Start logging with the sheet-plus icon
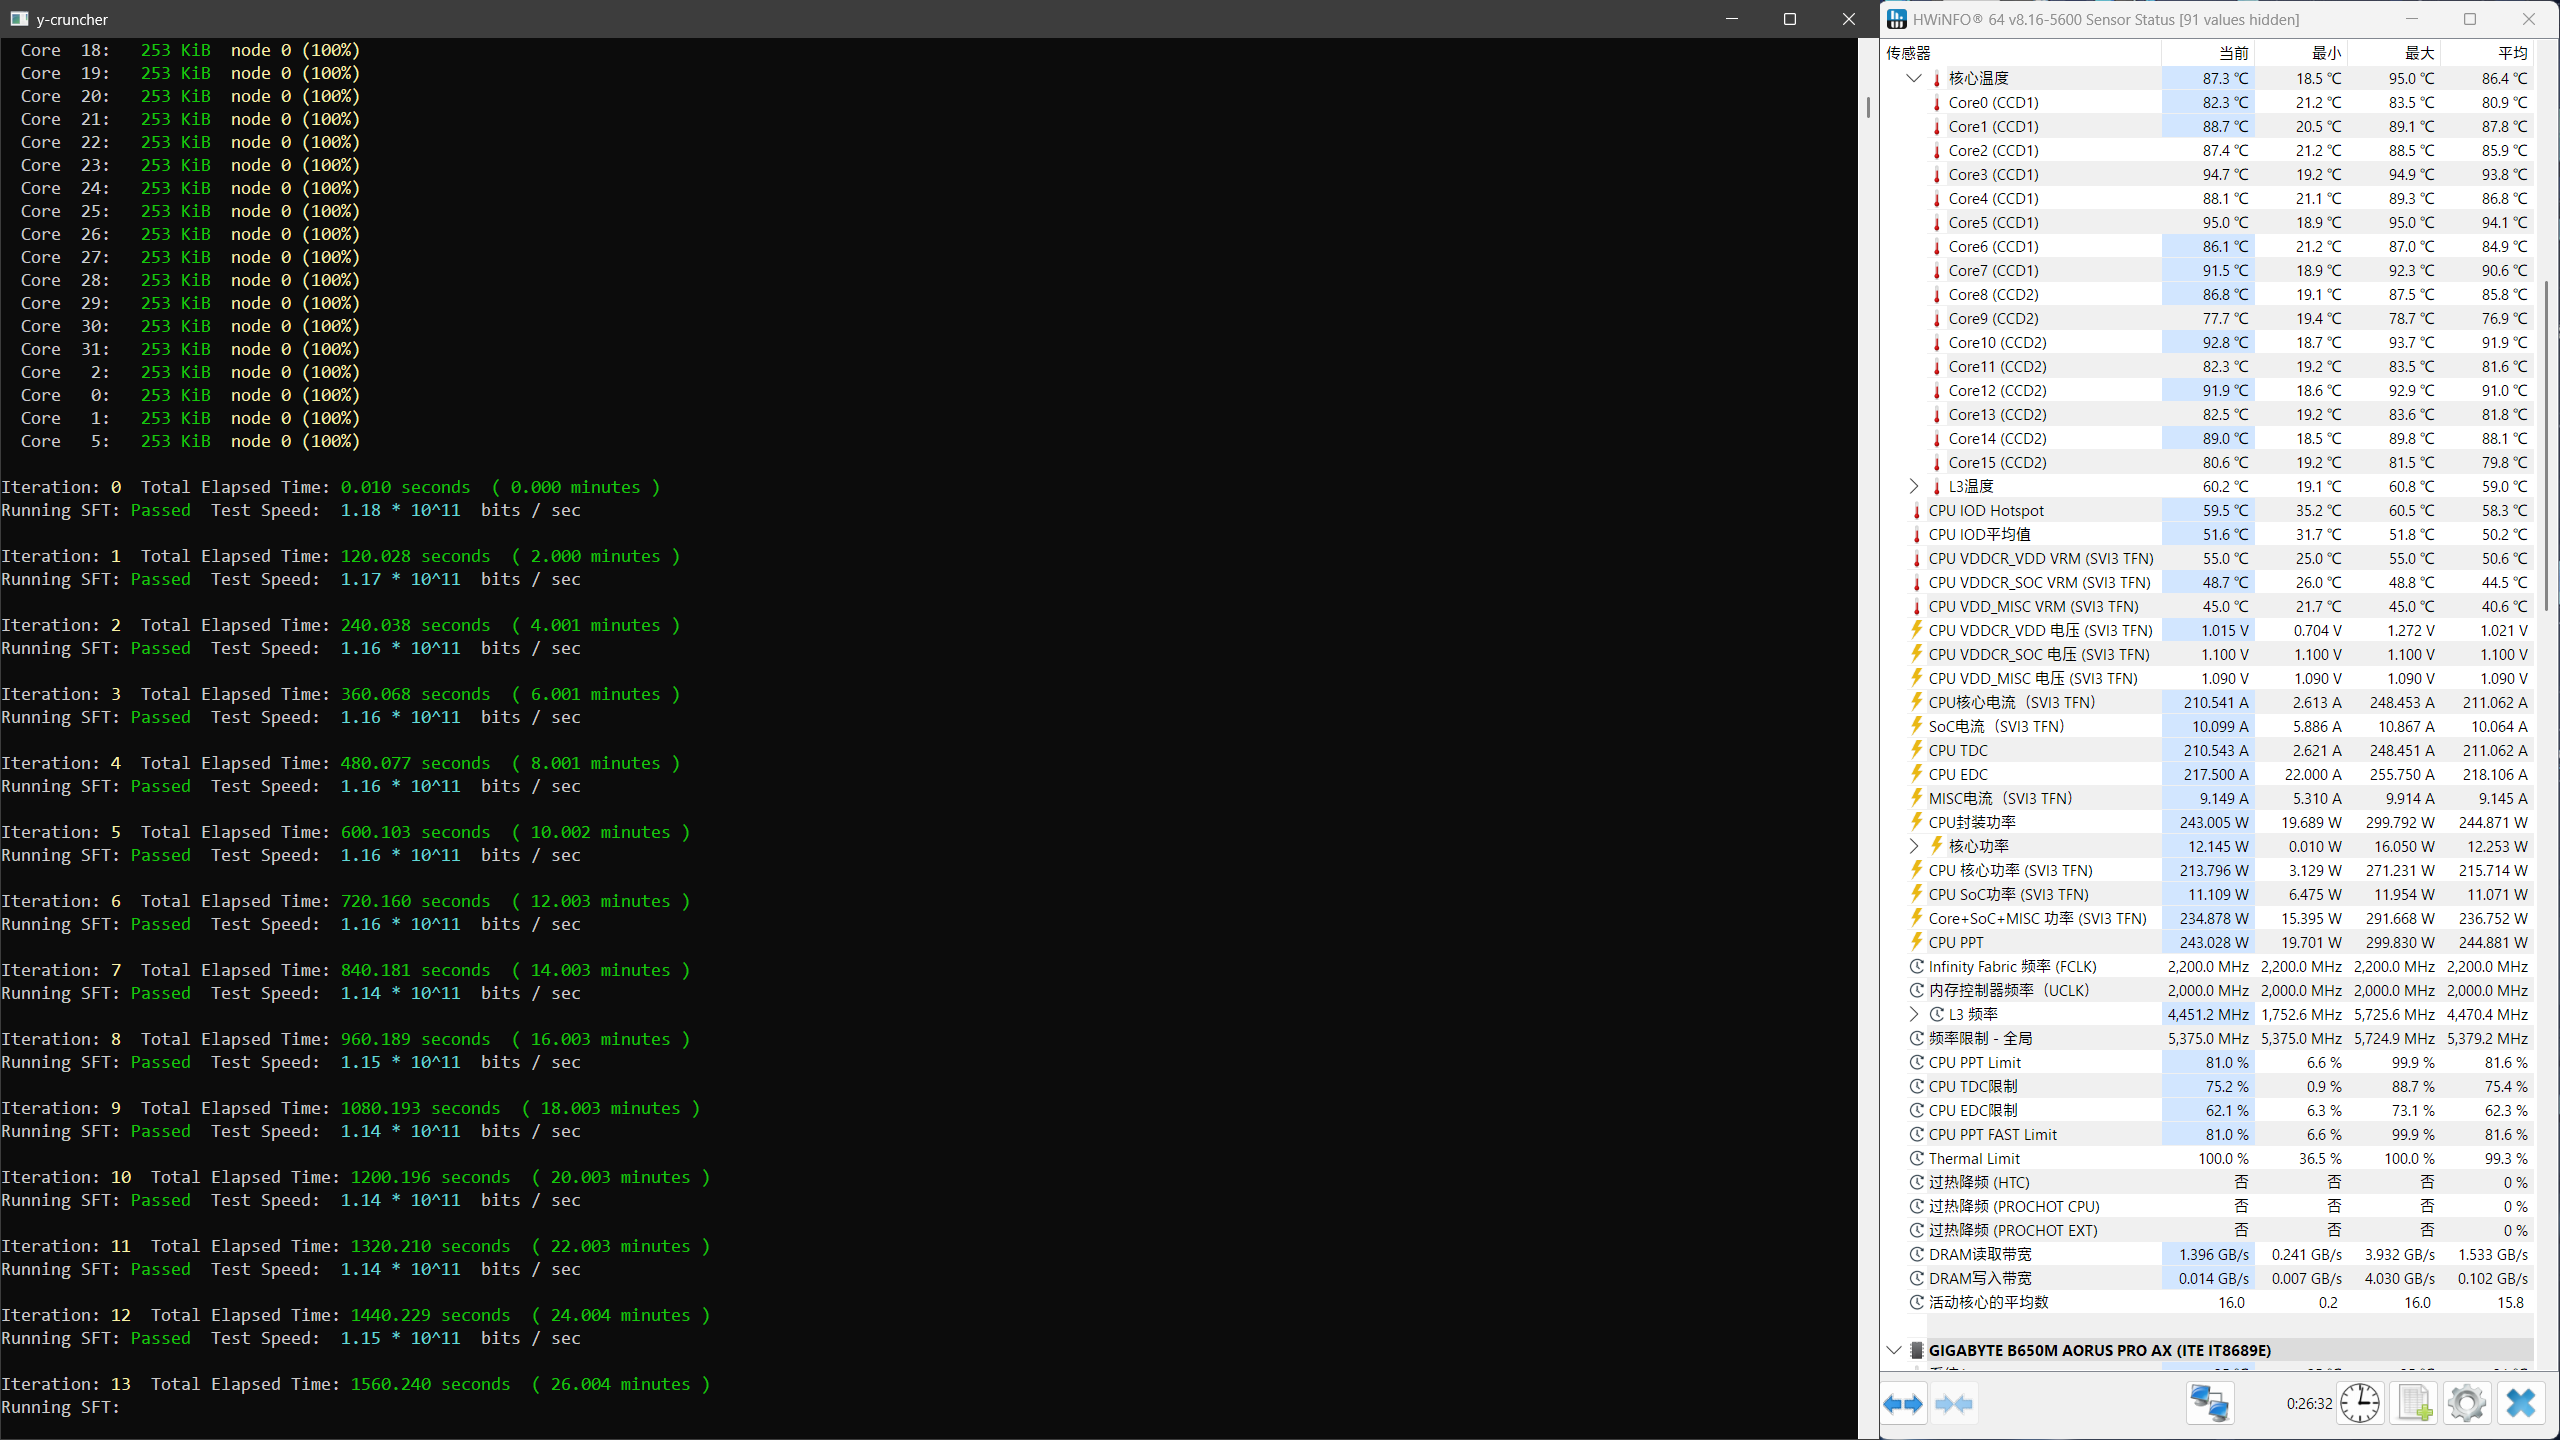Image resolution: width=2560 pixels, height=1440 pixels. tap(2414, 1404)
